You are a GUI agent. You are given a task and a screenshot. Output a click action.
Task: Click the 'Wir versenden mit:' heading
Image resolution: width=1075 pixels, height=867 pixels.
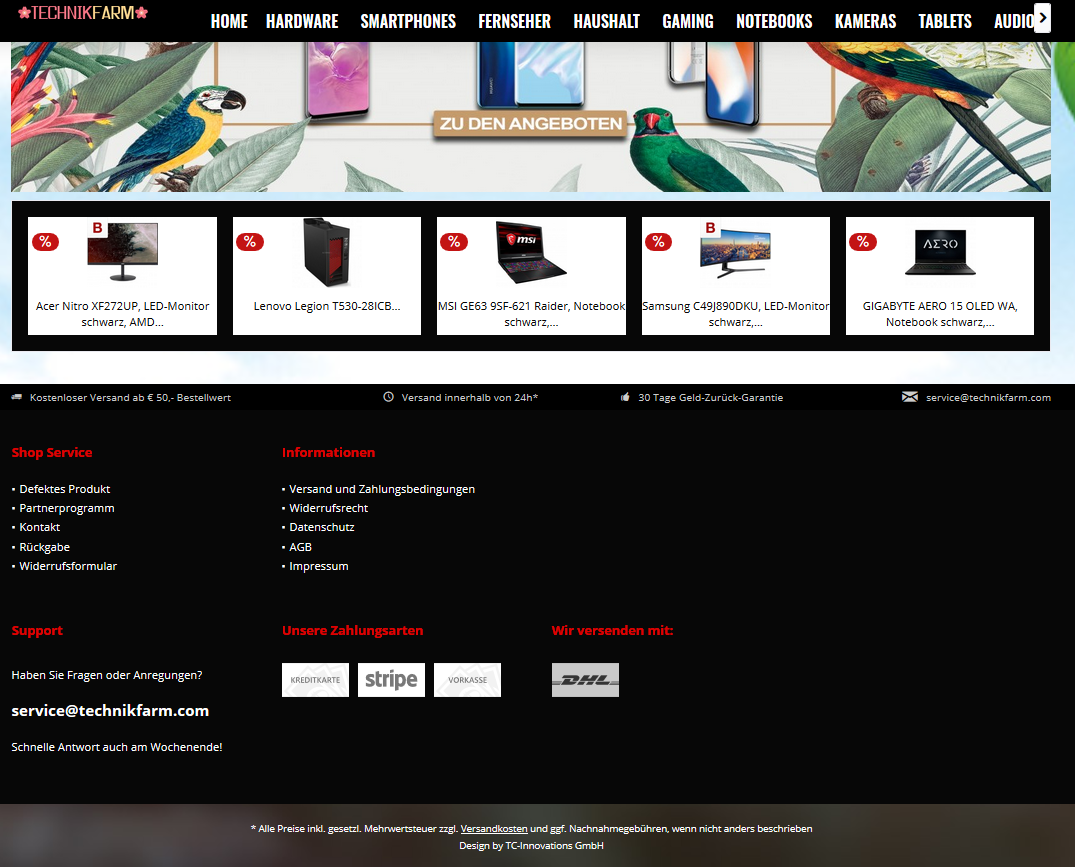coord(612,631)
